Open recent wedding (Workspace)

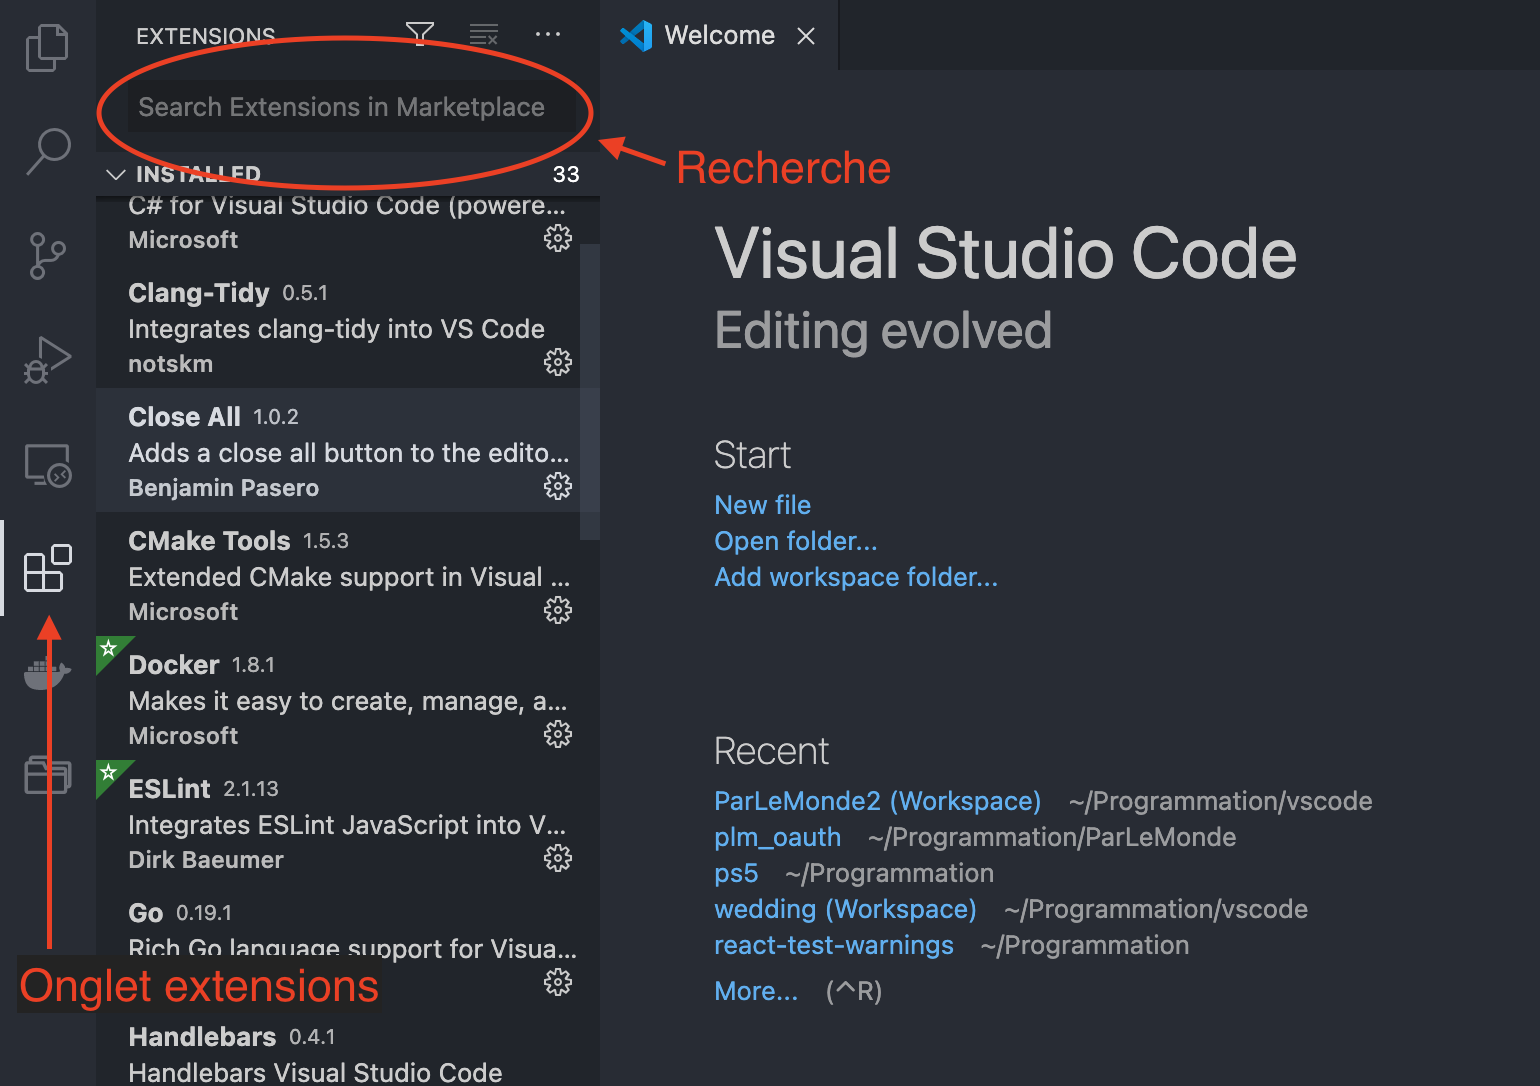pos(845,909)
